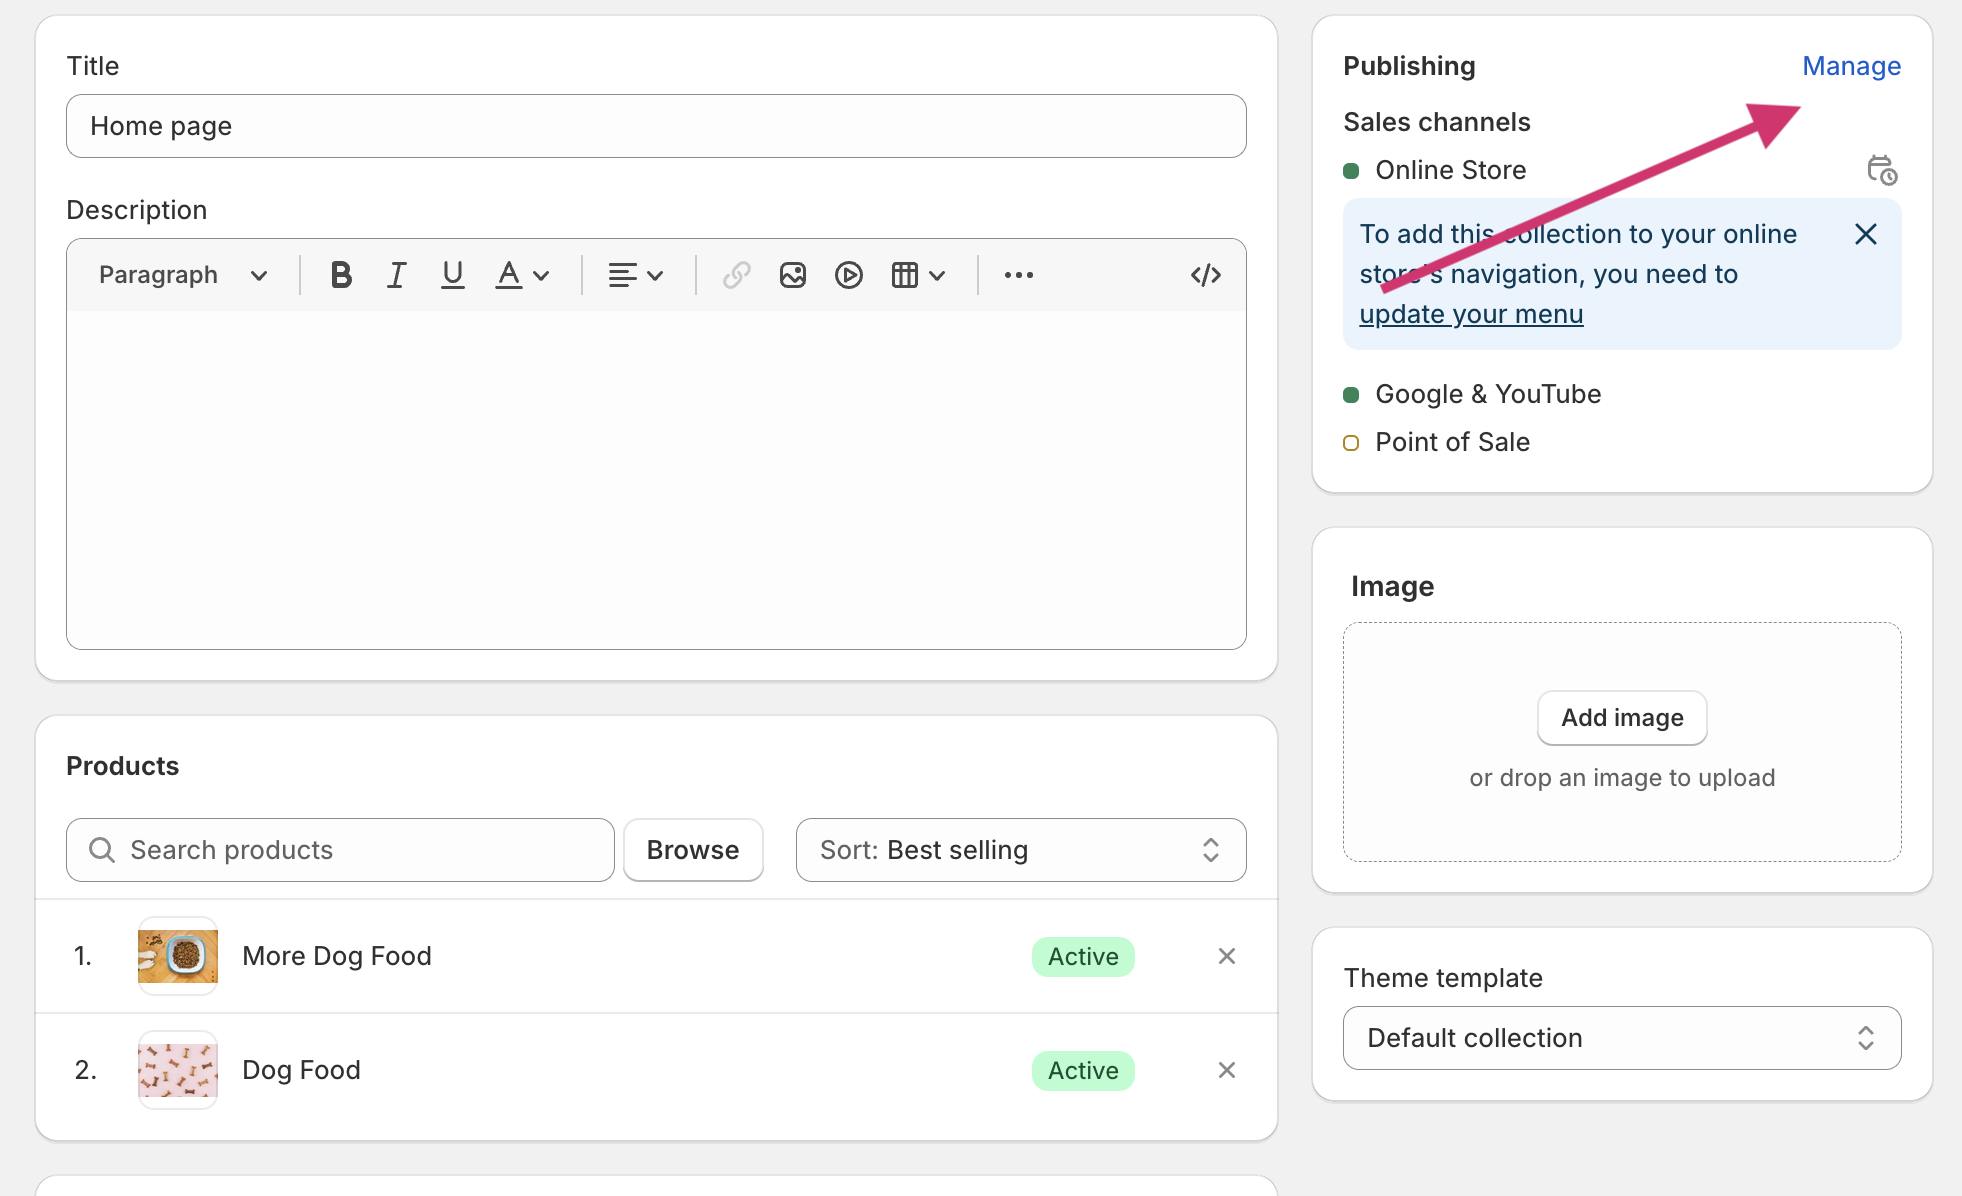The image size is (1962, 1196).
Task: Click the Title input field
Action: point(656,126)
